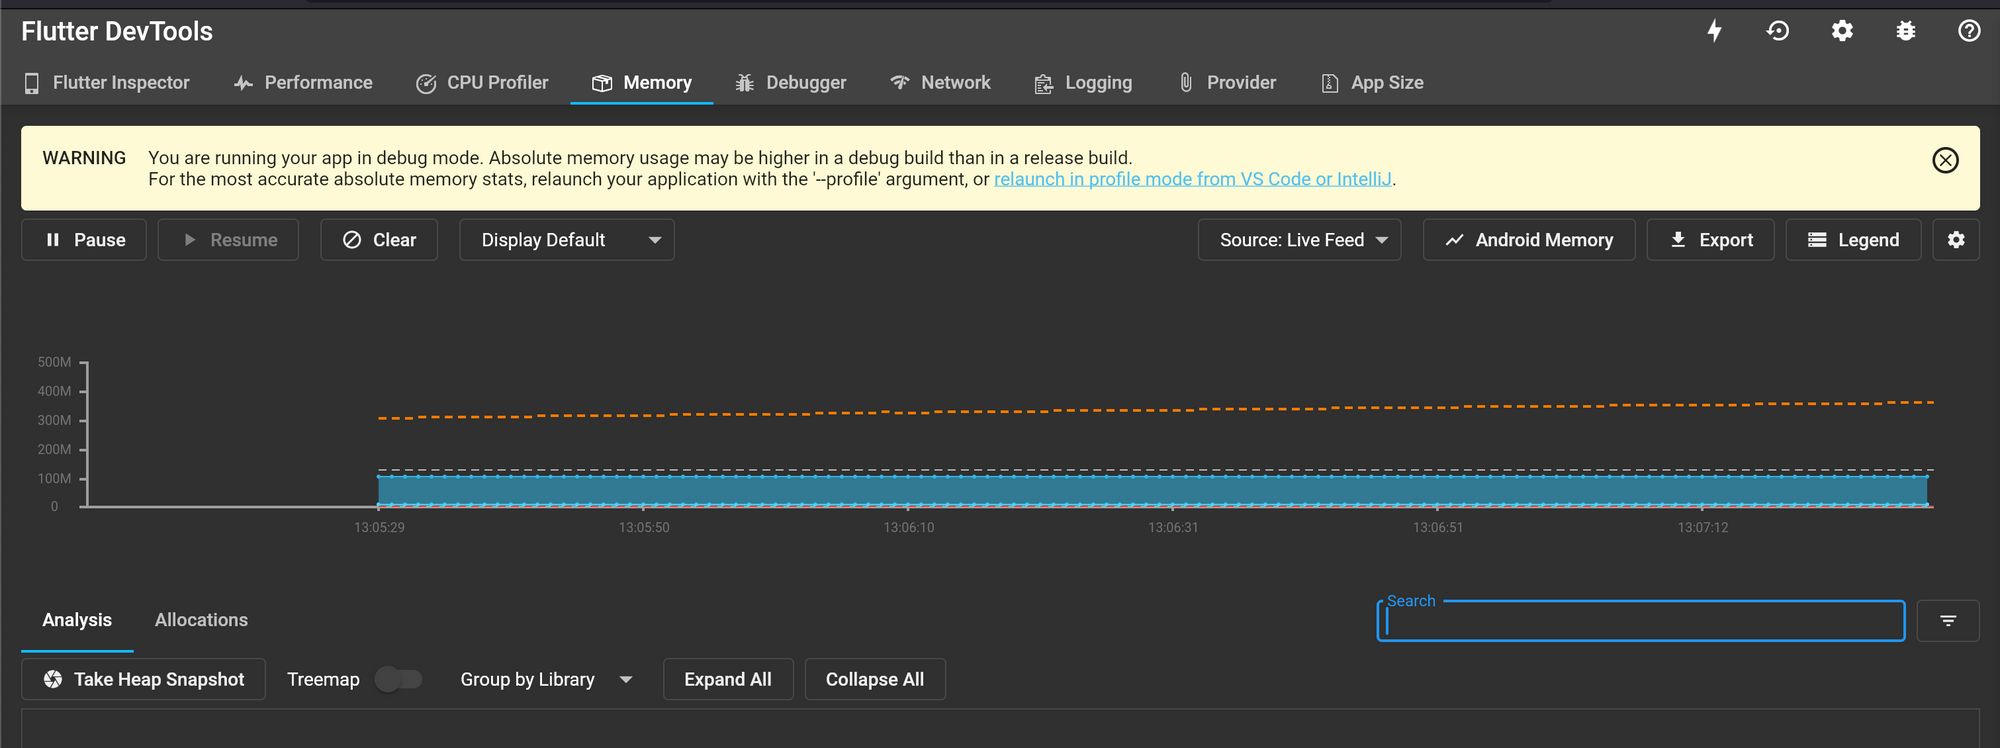
Task: Click the hot restart circular arrow icon
Action: pyautogui.click(x=1778, y=31)
